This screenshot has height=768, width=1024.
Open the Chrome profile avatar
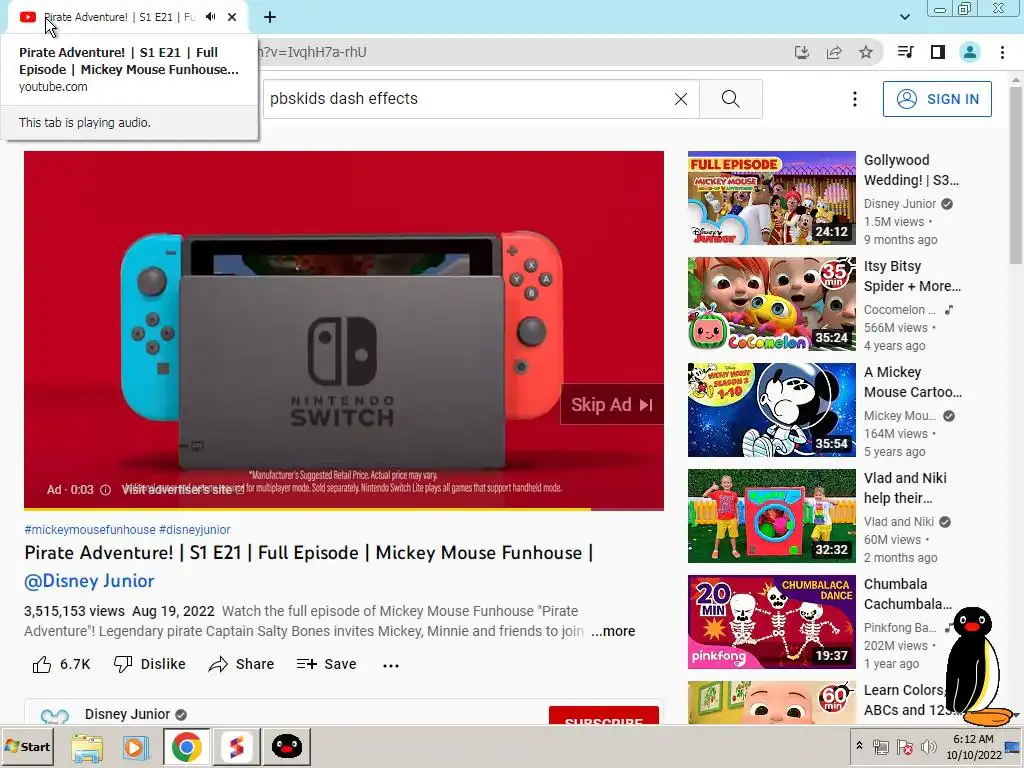[x=970, y=52]
